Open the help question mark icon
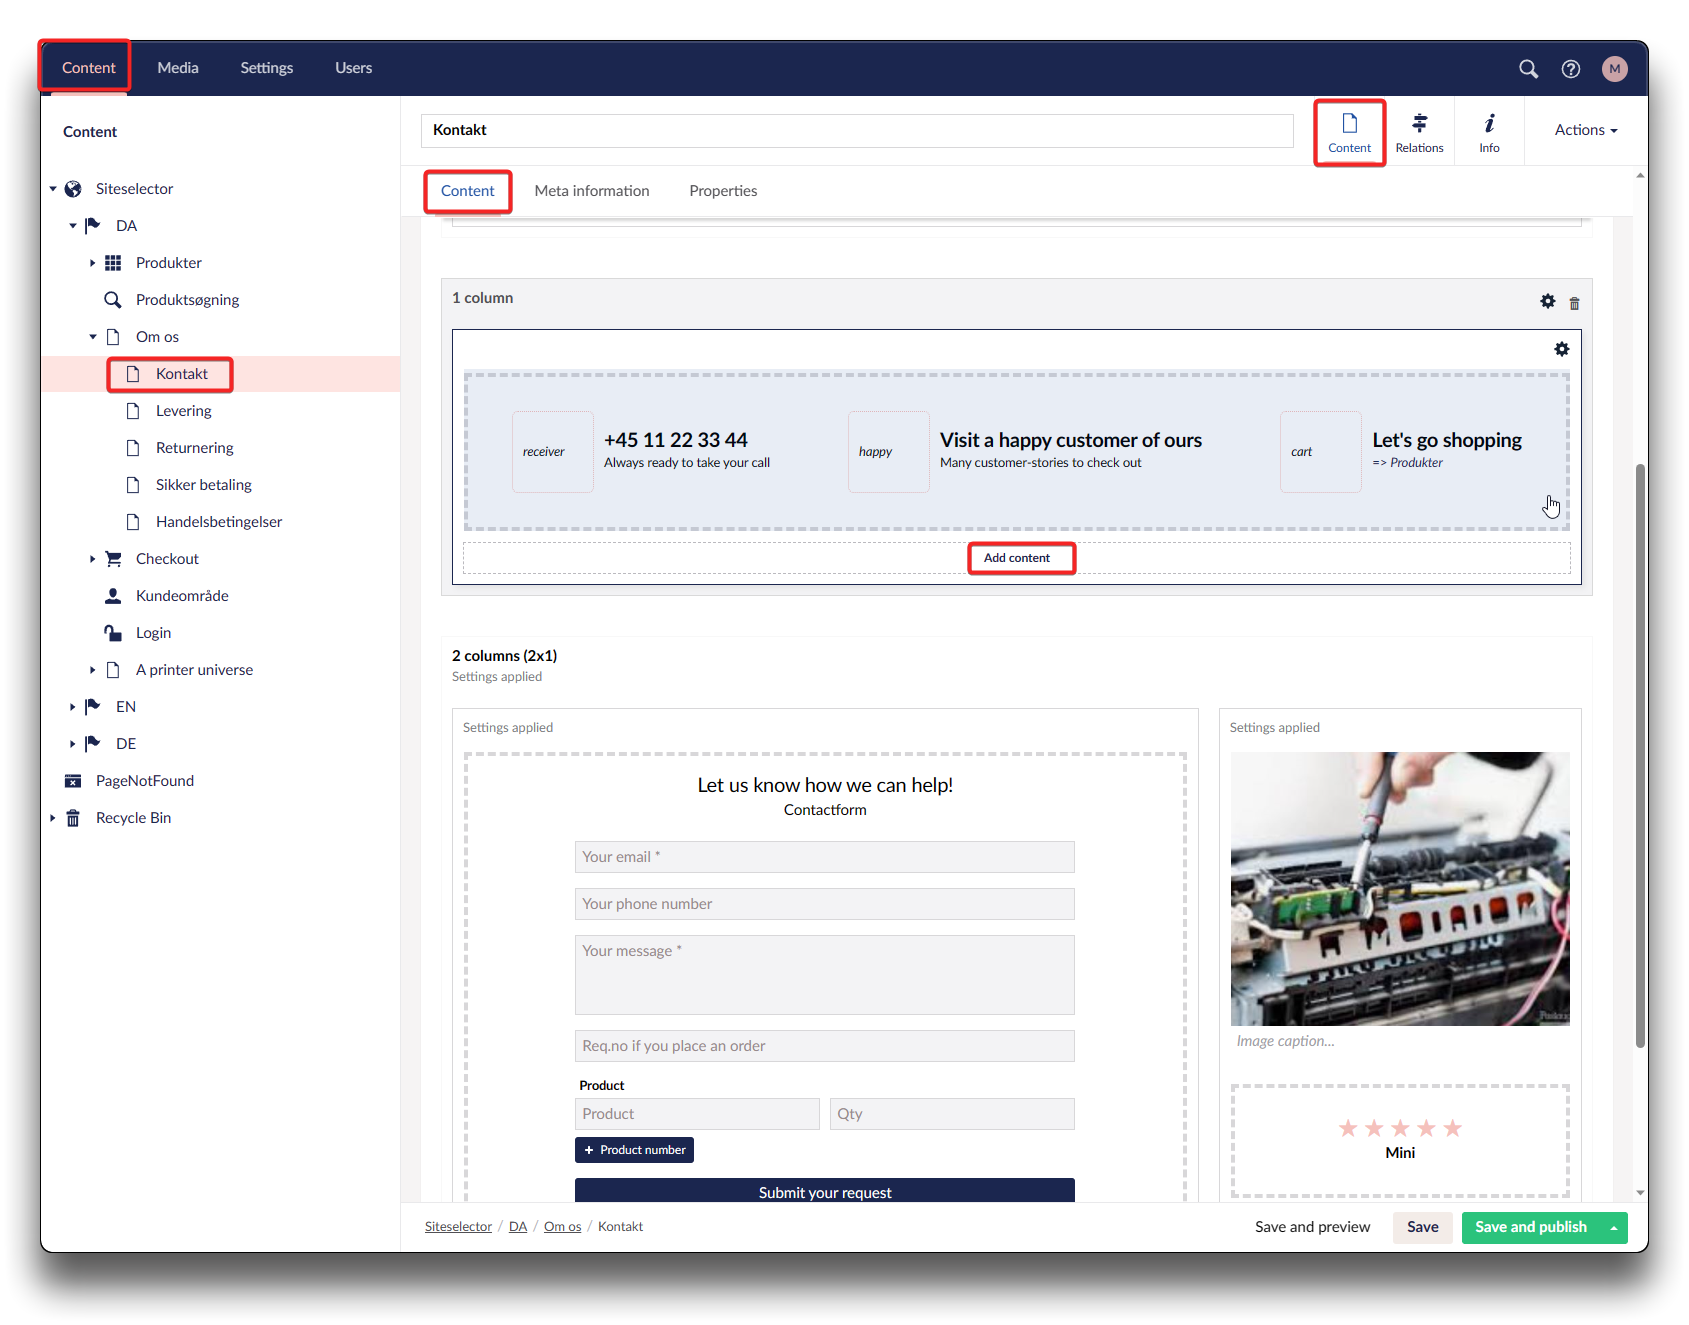 pos(1571,68)
